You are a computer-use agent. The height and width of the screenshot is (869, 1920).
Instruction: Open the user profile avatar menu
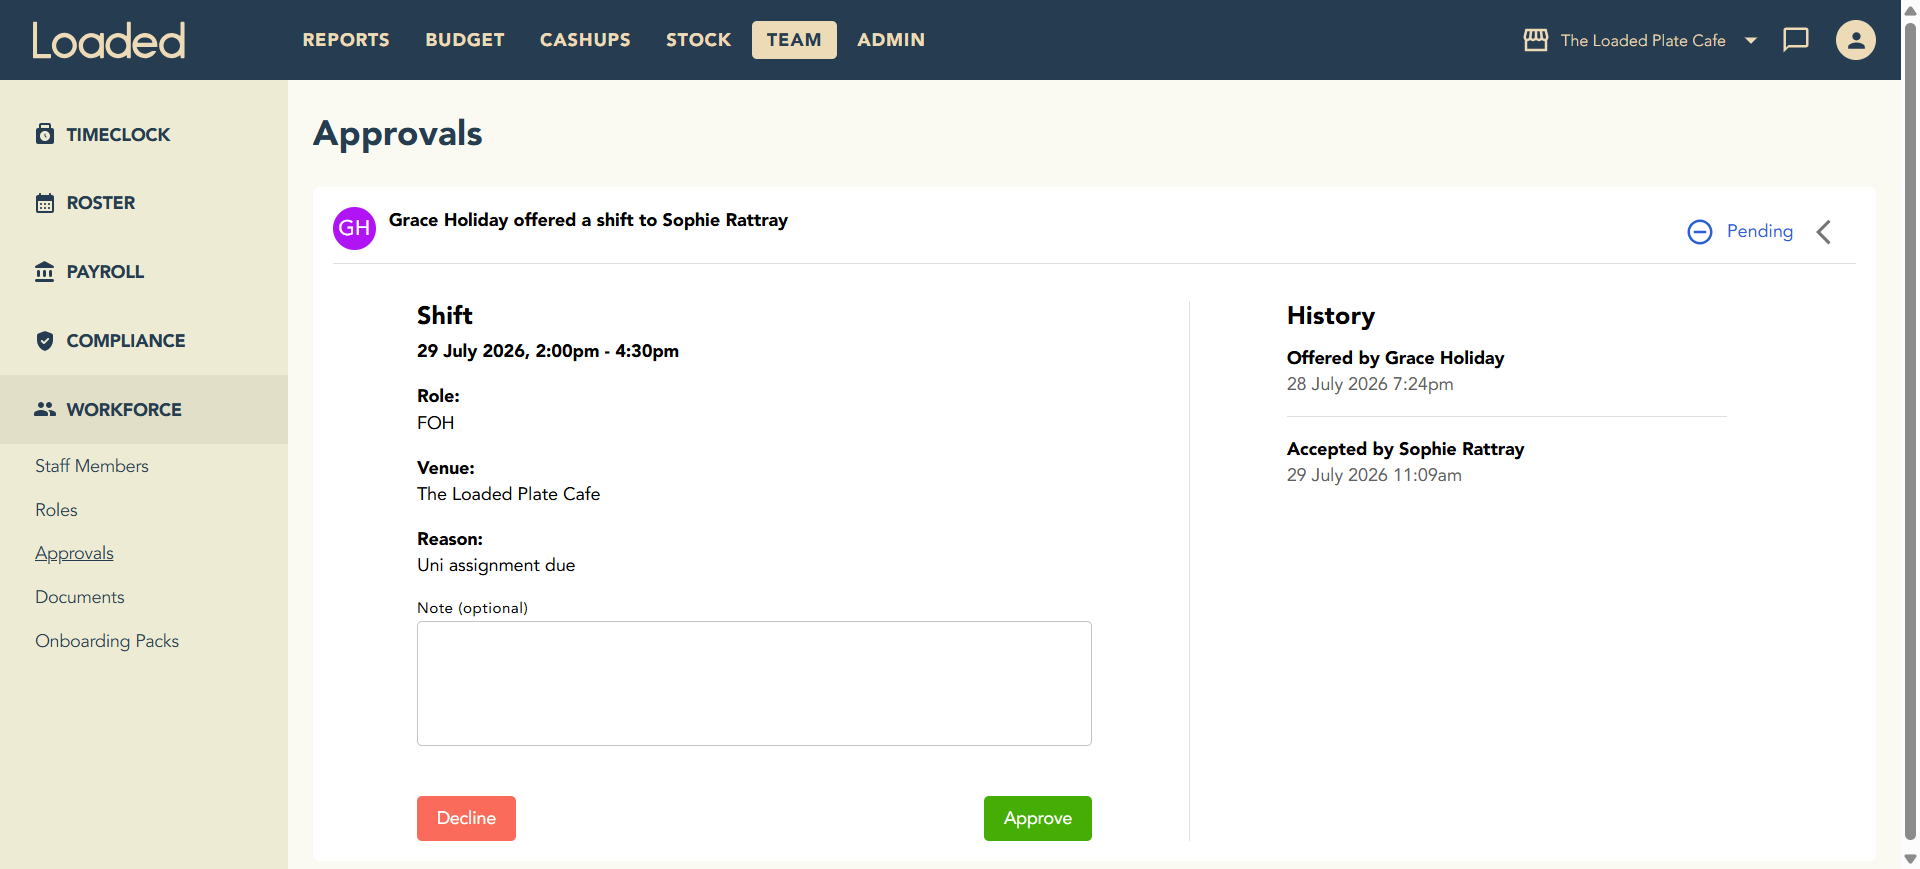1855,40
